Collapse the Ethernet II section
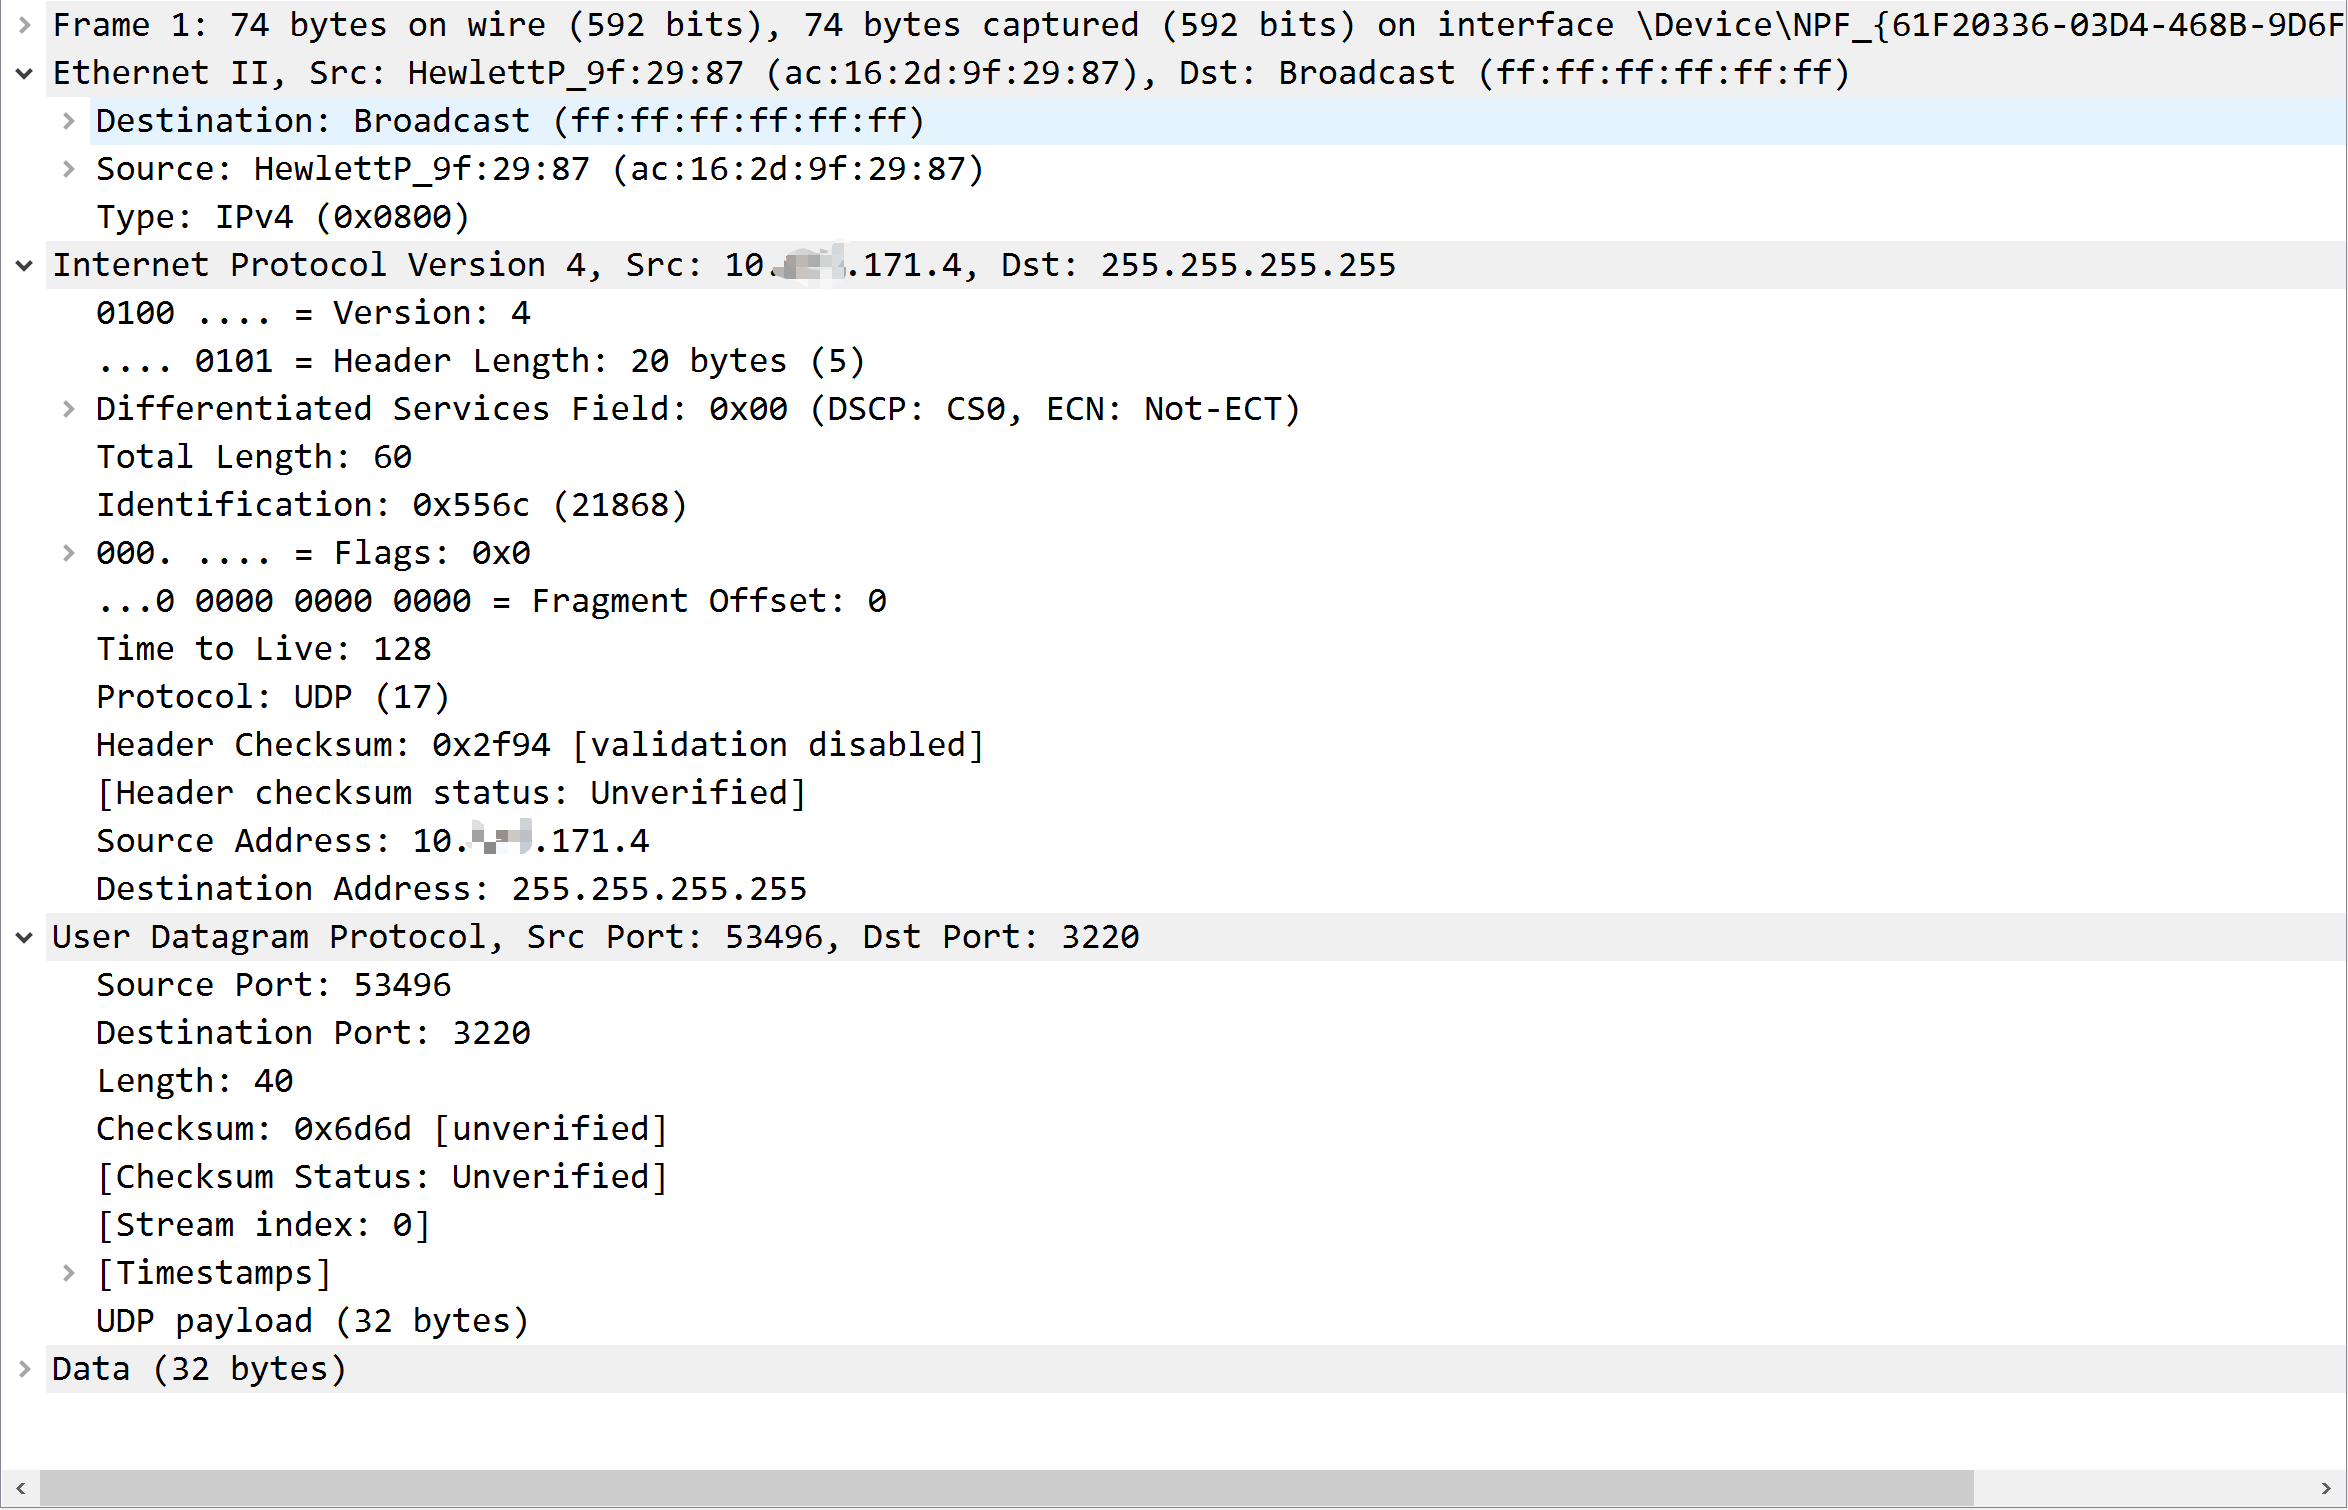 pos(25,73)
